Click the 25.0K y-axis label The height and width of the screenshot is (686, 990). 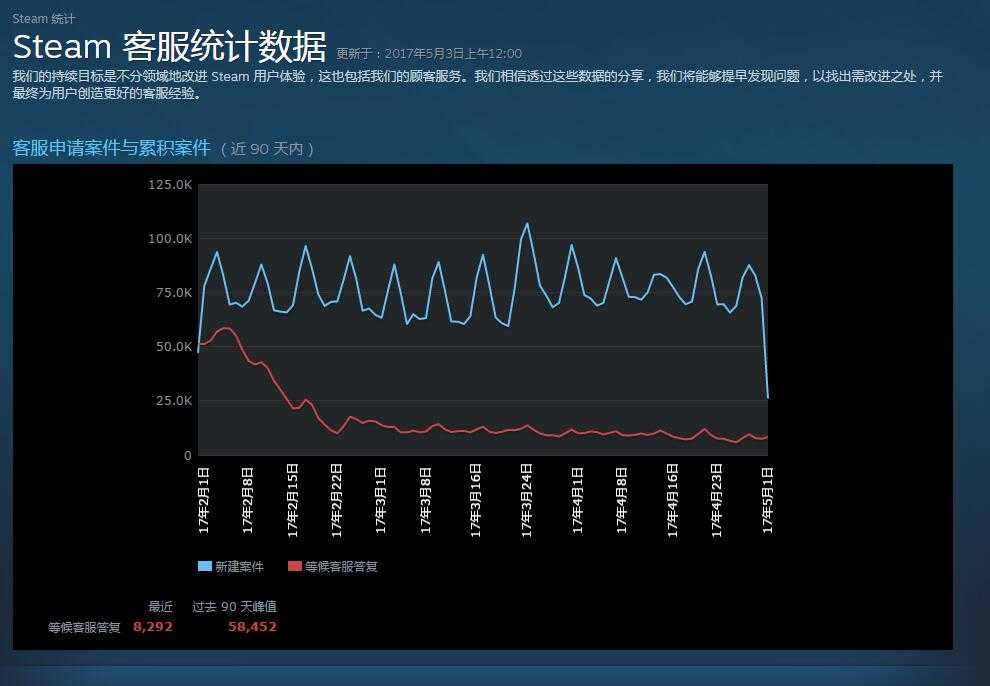point(172,401)
